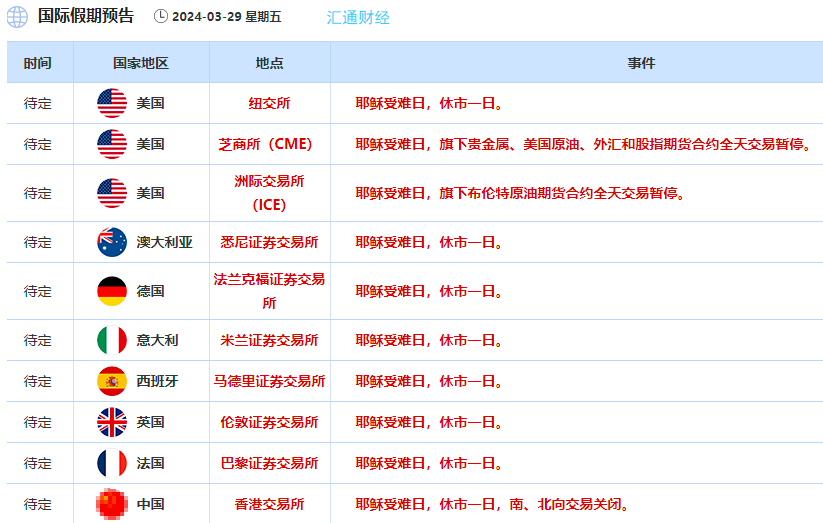Click 待定 in the 纽交所 row

pos(38,103)
